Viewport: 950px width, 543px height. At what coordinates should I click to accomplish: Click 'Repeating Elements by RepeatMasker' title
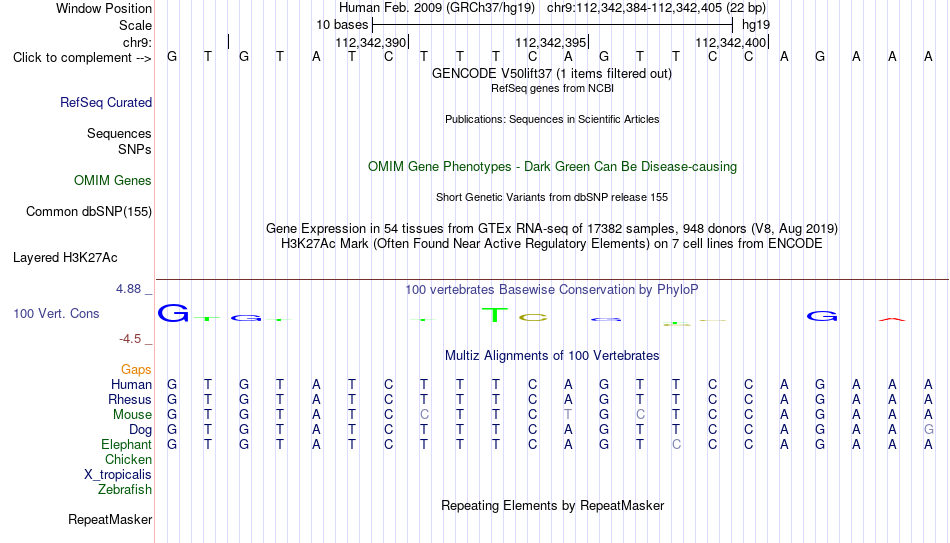coord(553,505)
